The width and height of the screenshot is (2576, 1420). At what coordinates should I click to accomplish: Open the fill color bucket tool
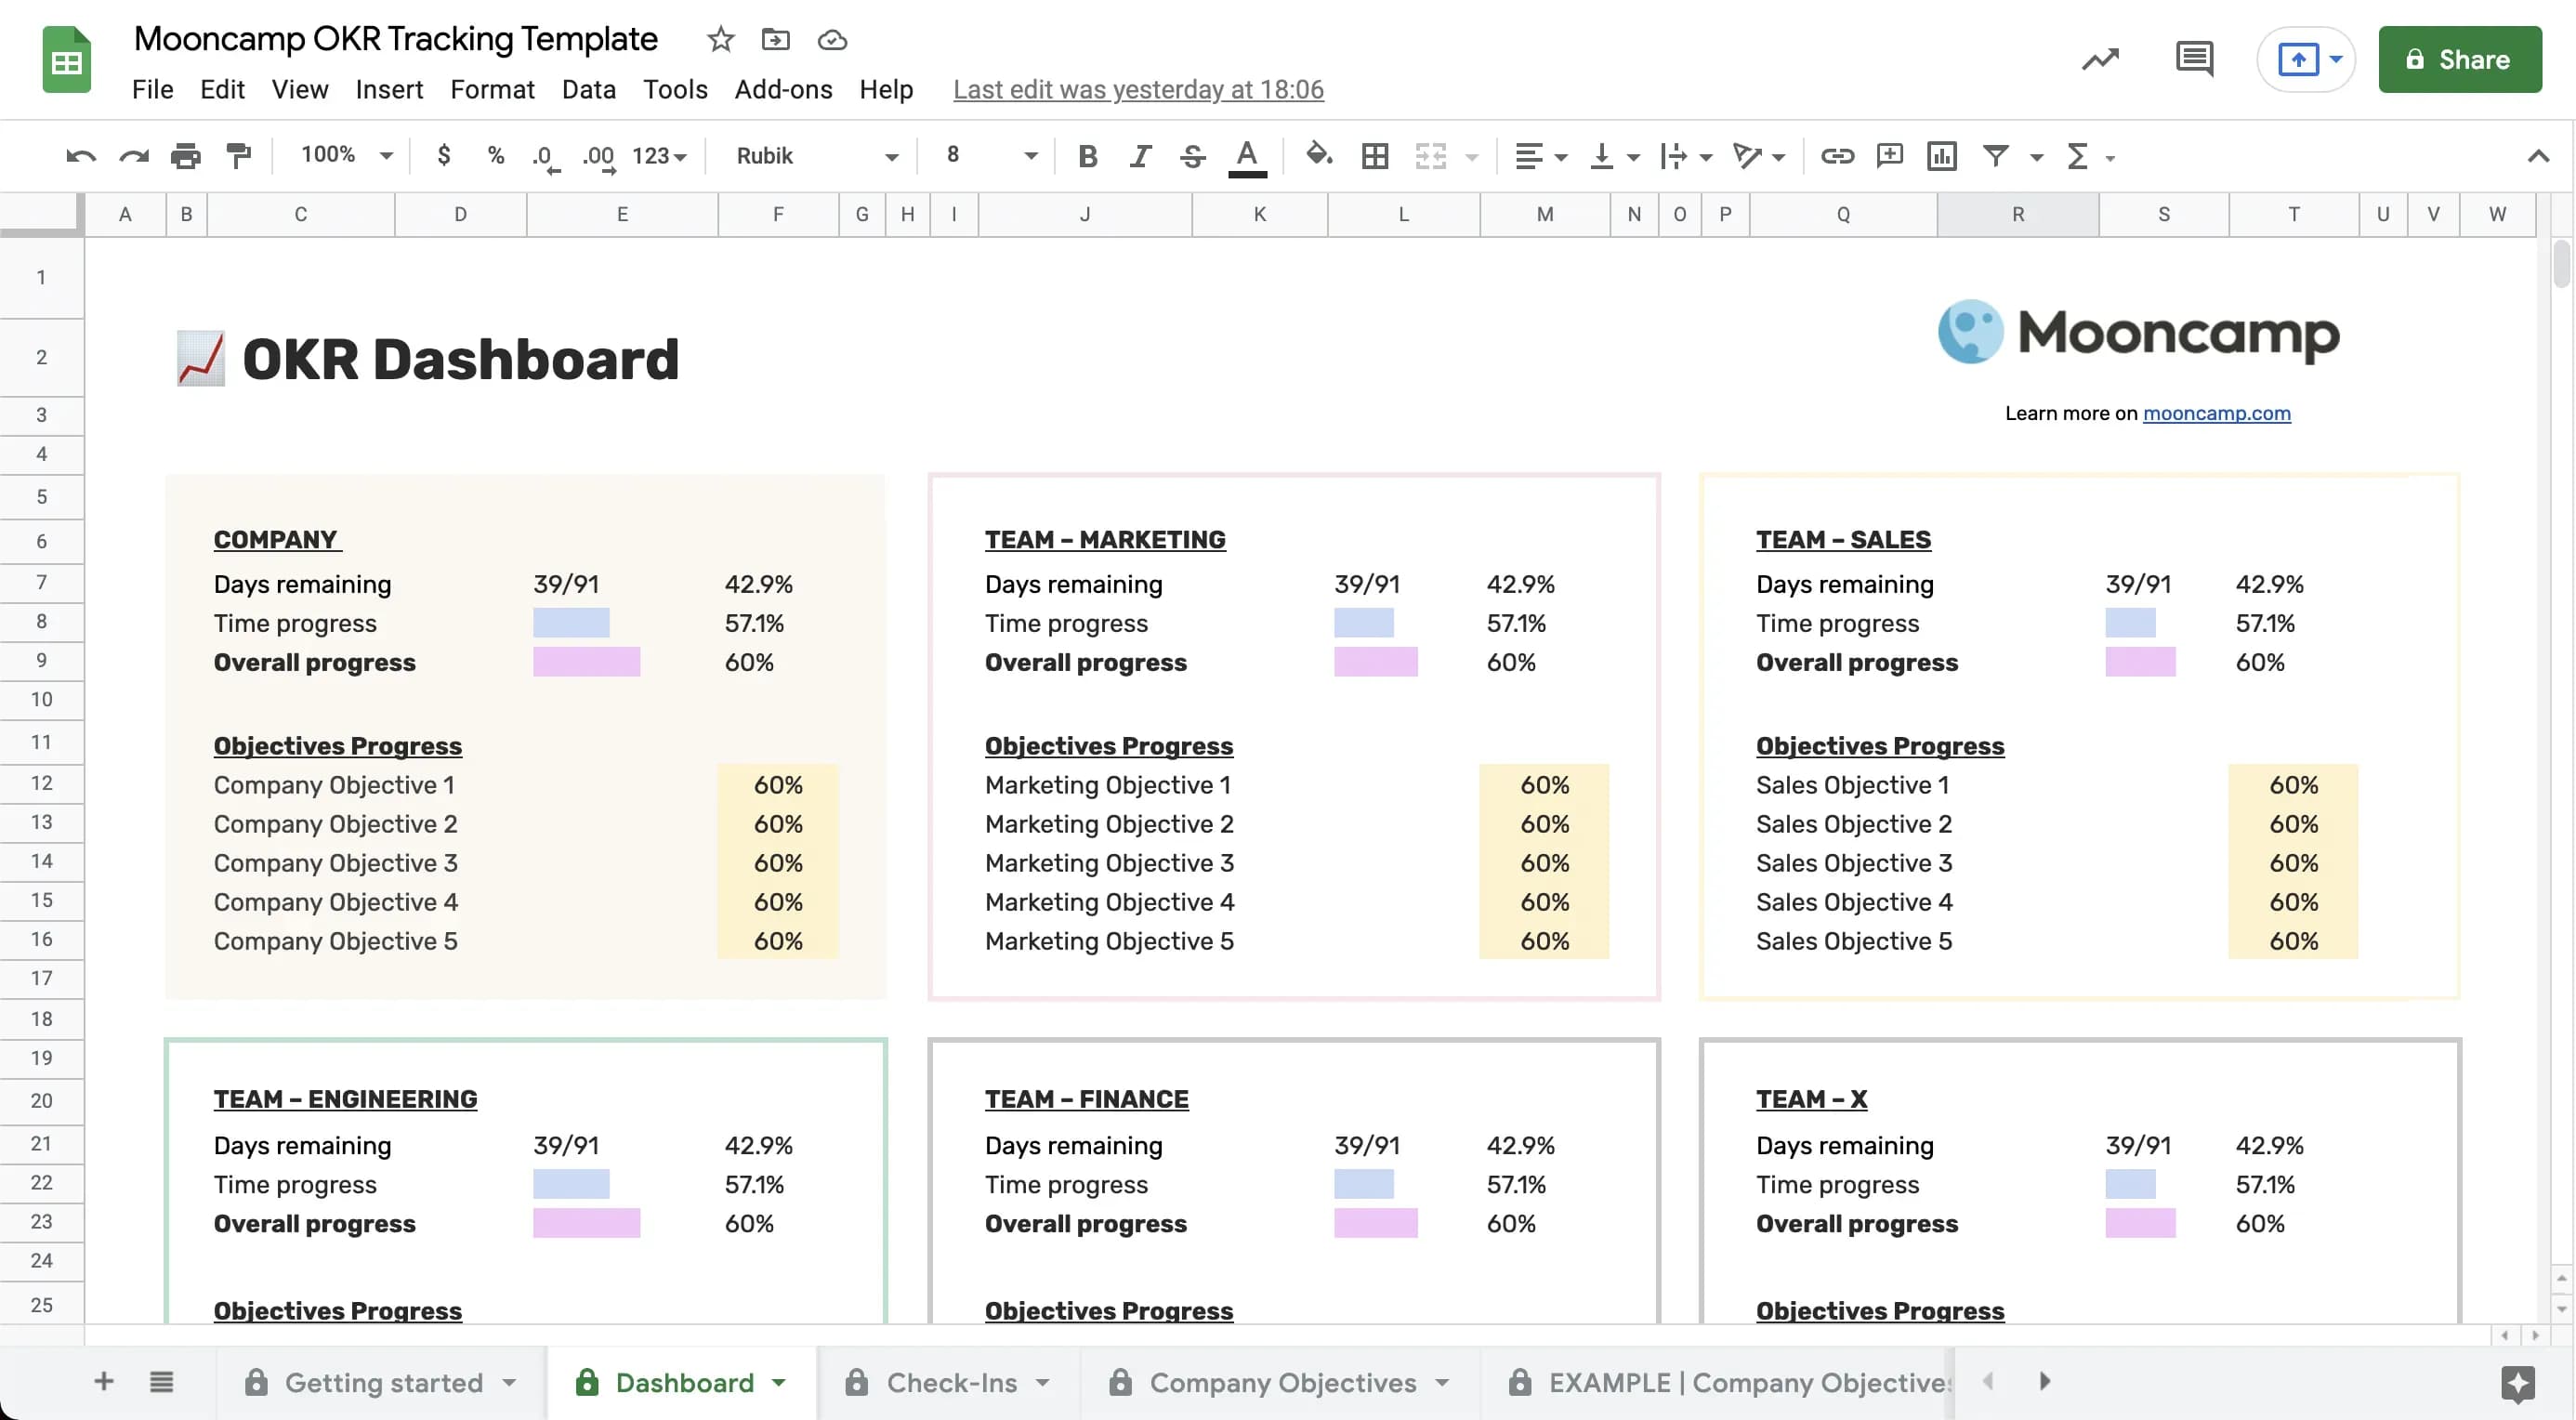tap(1319, 155)
